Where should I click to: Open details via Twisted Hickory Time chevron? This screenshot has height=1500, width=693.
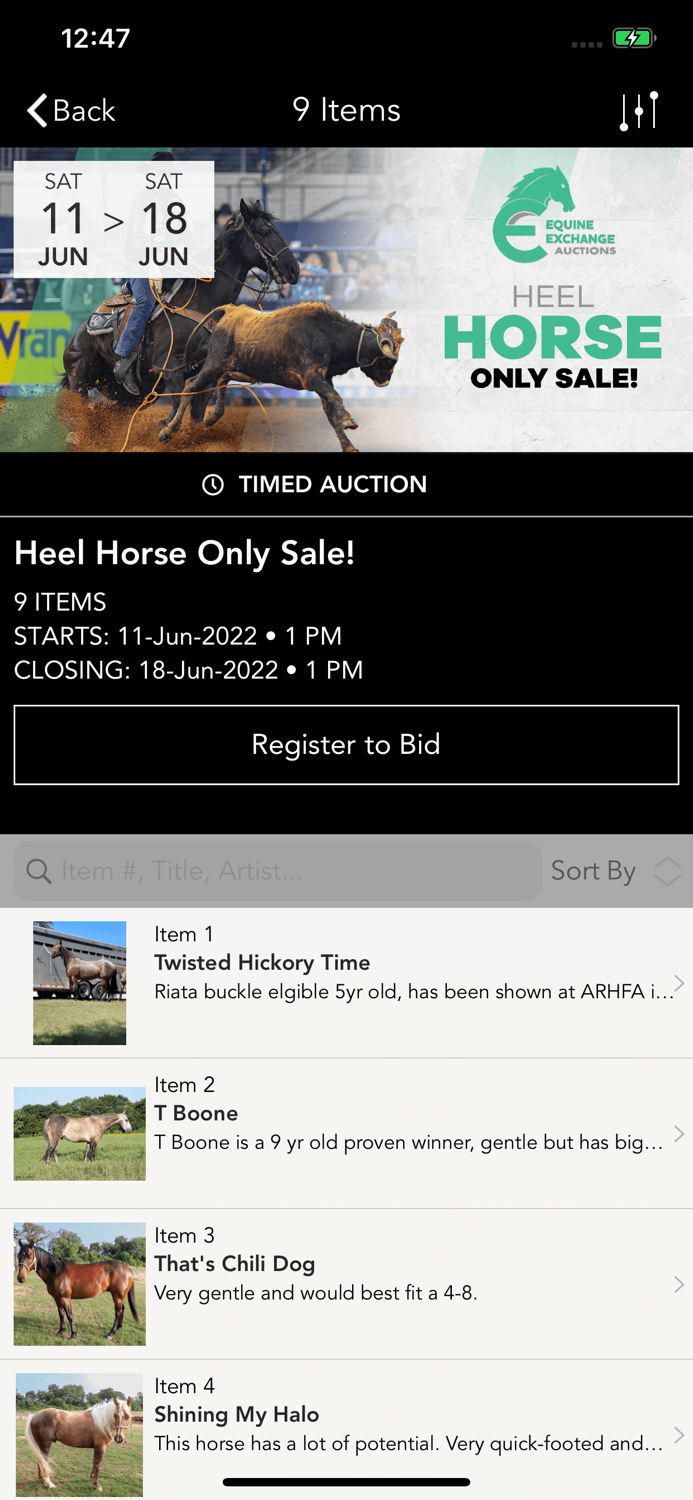coord(677,983)
